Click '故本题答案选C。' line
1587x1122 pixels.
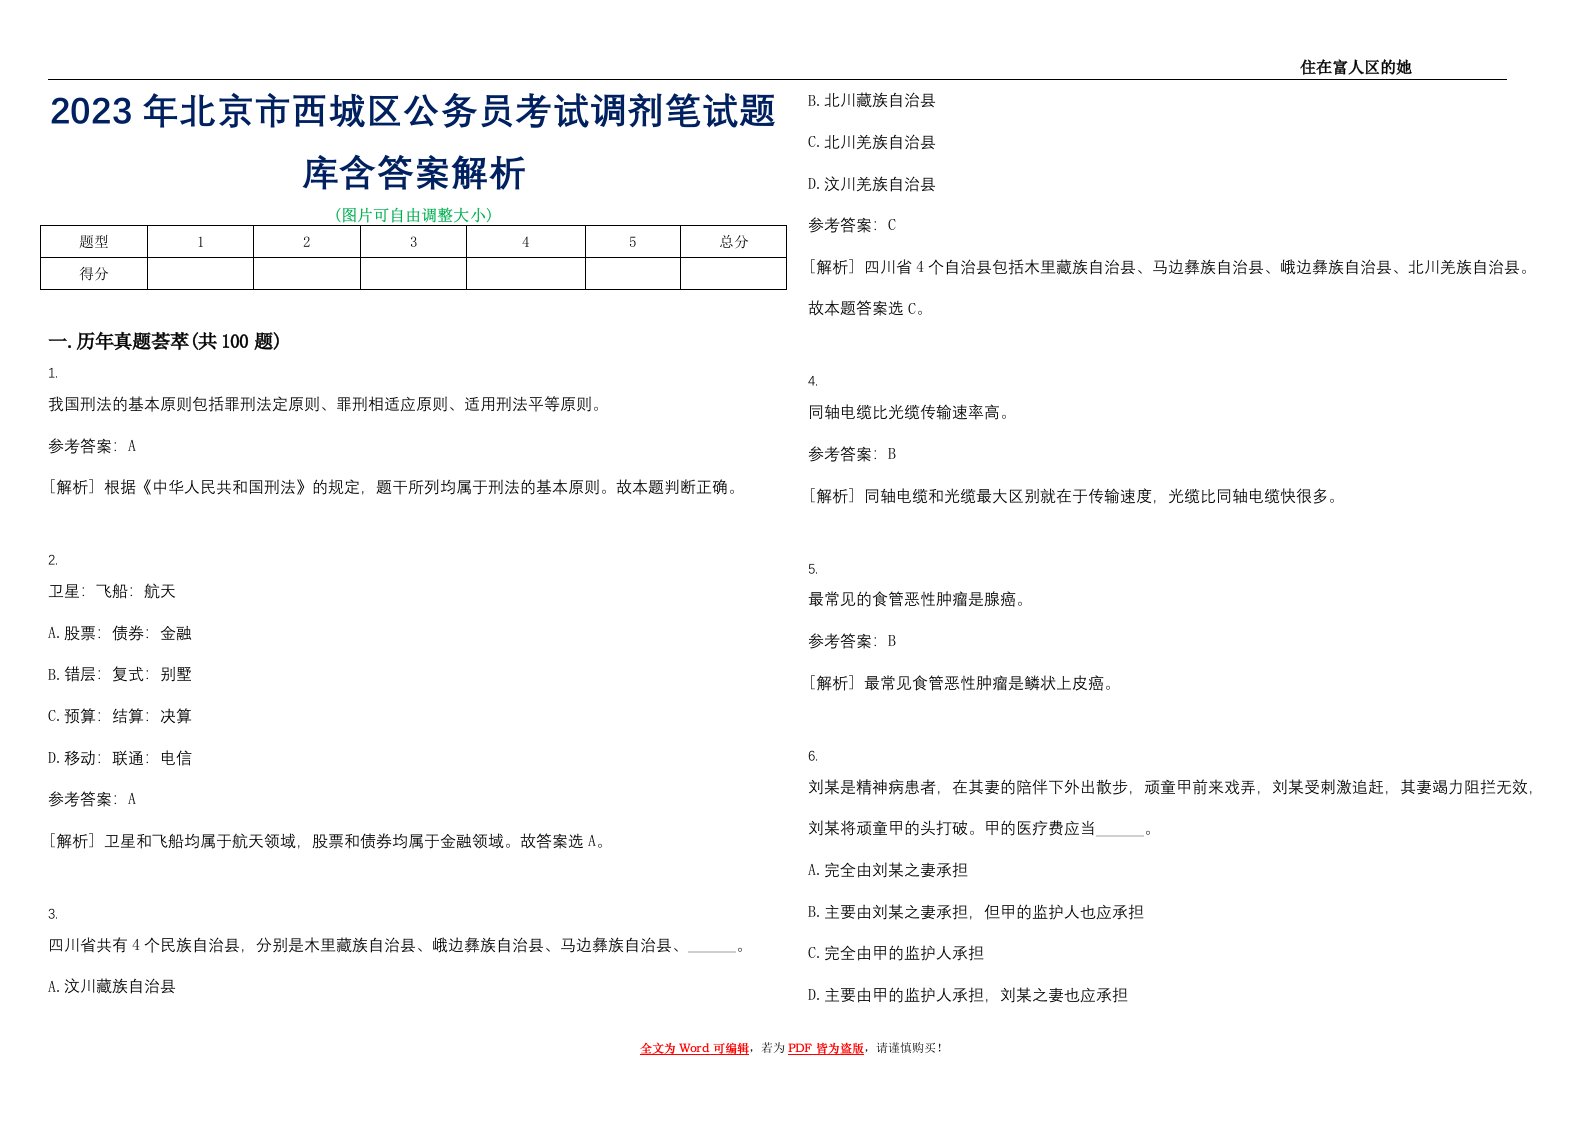pos(868,309)
